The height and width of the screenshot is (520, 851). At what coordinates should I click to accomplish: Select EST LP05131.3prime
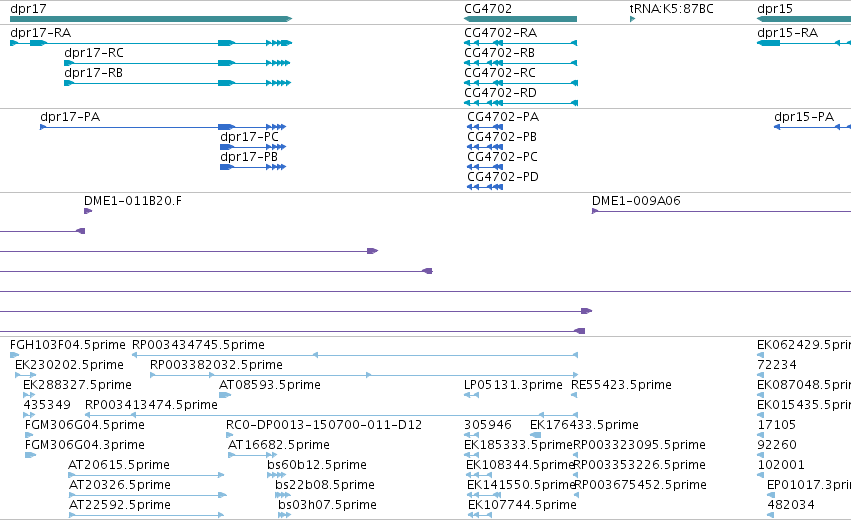[471, 395]
